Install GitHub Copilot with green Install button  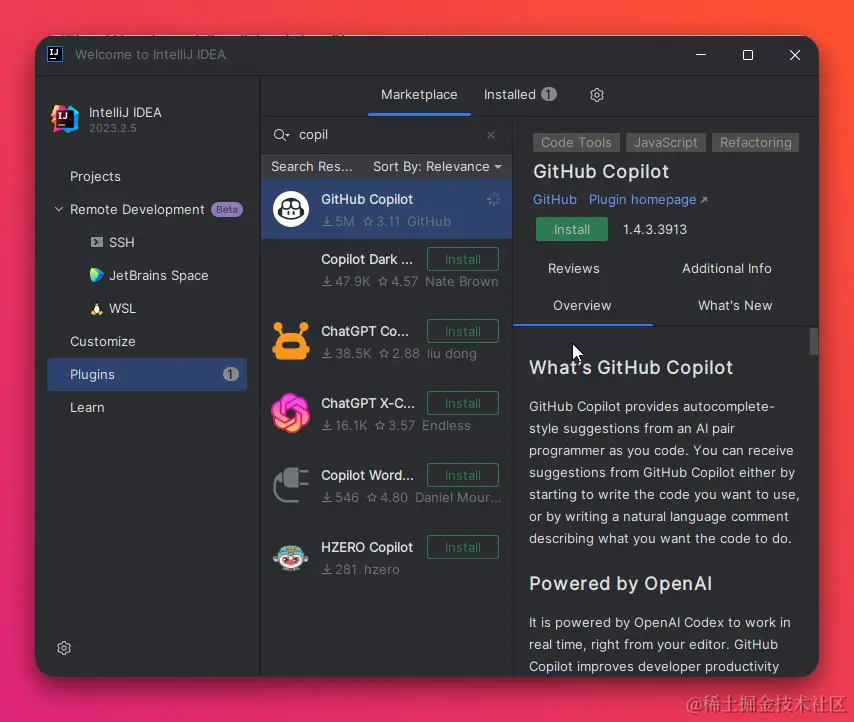click(x=571, y=229)
